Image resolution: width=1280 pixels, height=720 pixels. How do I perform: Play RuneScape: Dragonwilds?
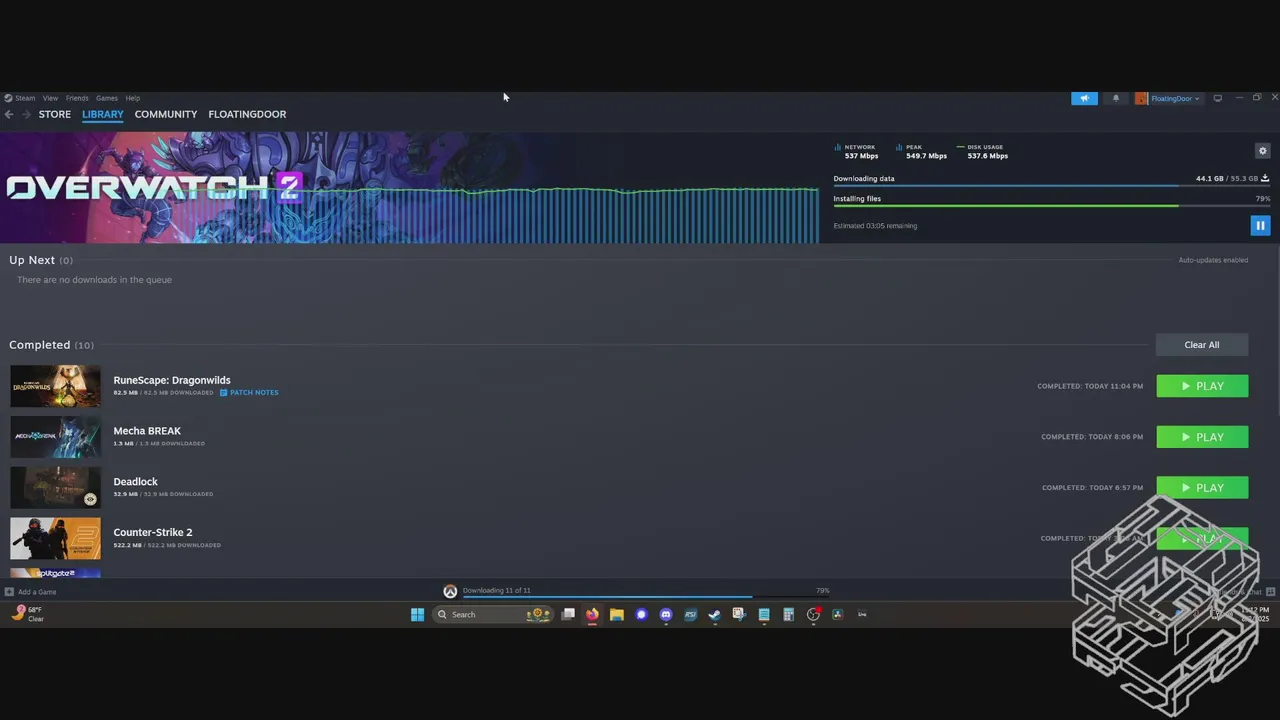click(x=1202, y=386)
